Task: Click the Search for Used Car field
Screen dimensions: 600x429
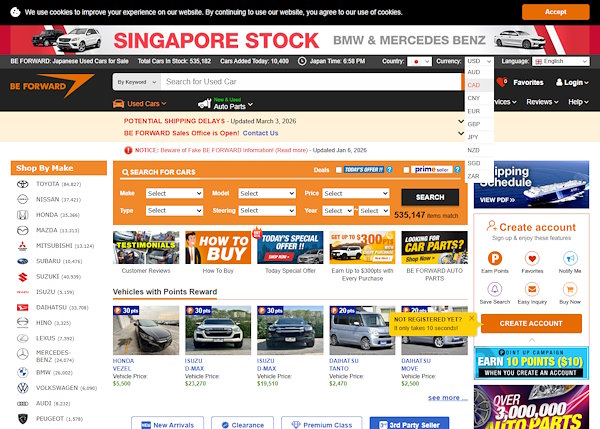Action: pos(311,82)
